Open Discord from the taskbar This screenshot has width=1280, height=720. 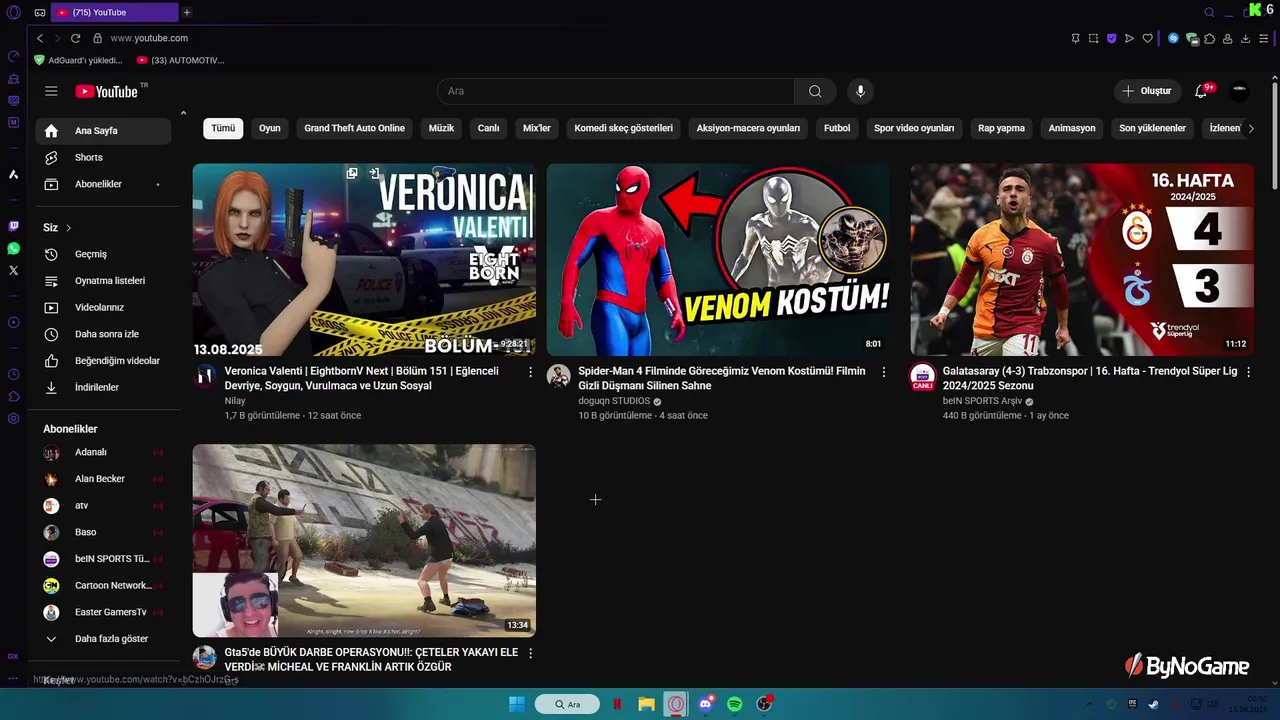pyautogui.click(x=706, y=704)
